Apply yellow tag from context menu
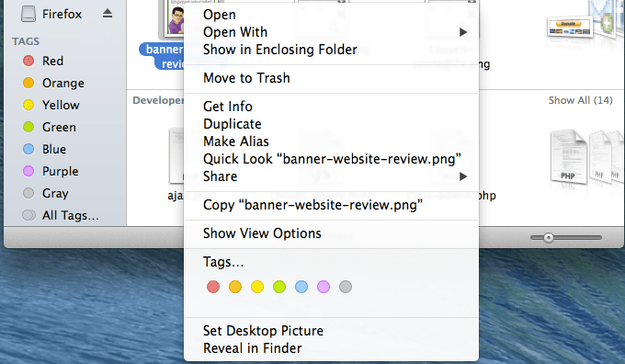The height and width of the screenshot is (364, 625). [x=257, y=287]
